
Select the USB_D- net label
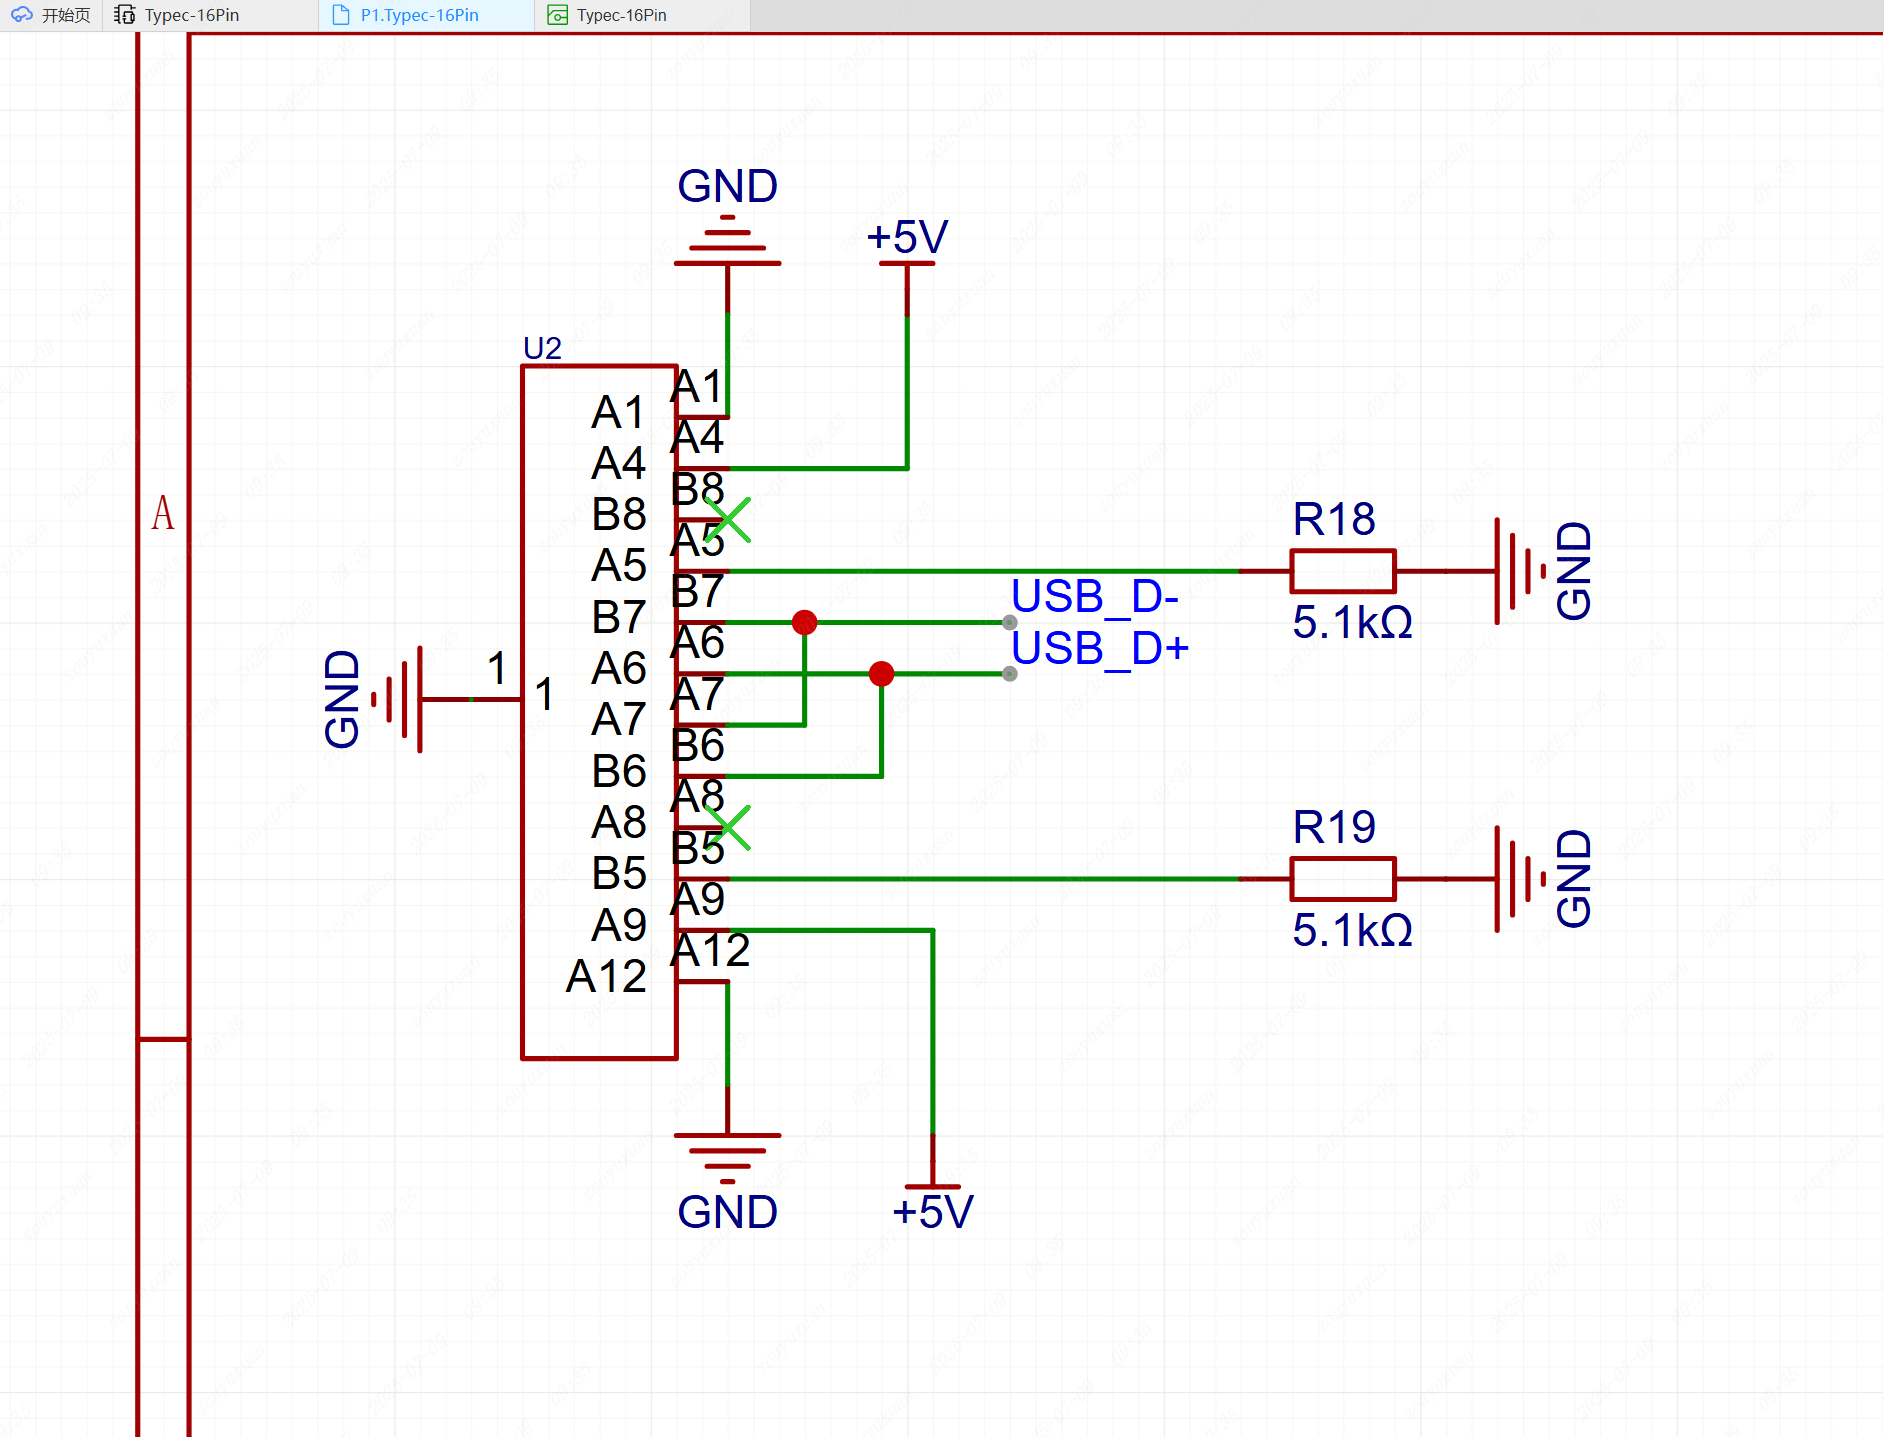click(1094, 597)
